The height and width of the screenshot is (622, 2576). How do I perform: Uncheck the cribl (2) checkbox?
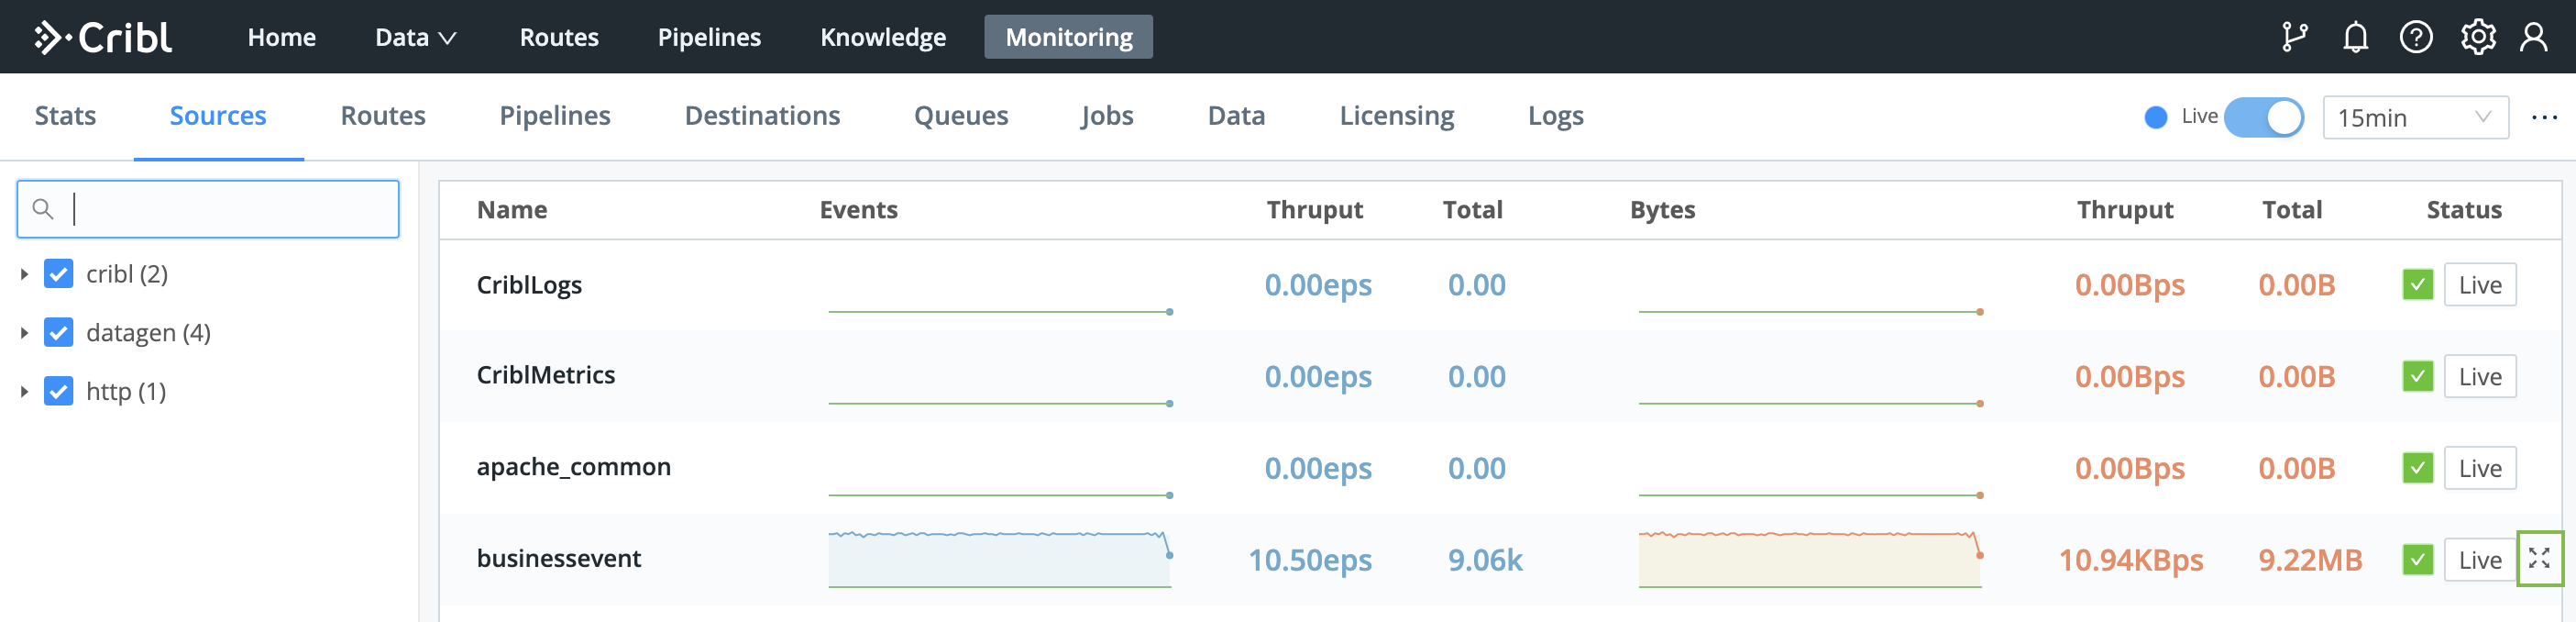pos(59,274)
